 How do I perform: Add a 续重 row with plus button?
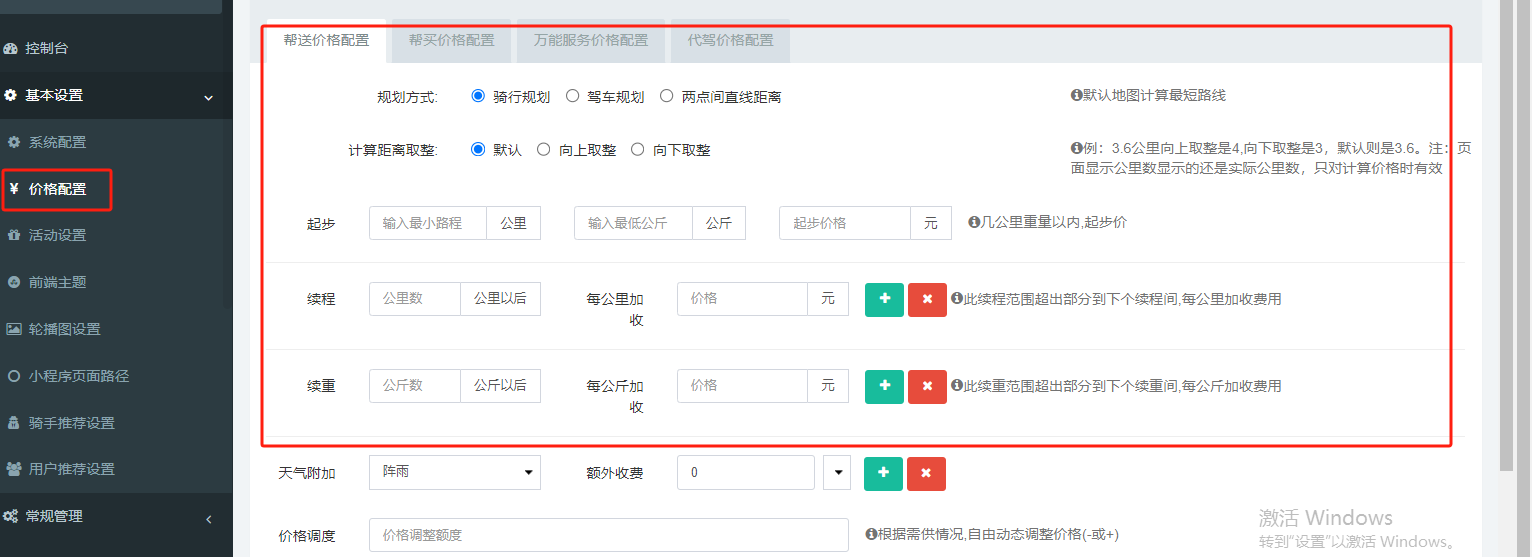(x=884, y=386)
